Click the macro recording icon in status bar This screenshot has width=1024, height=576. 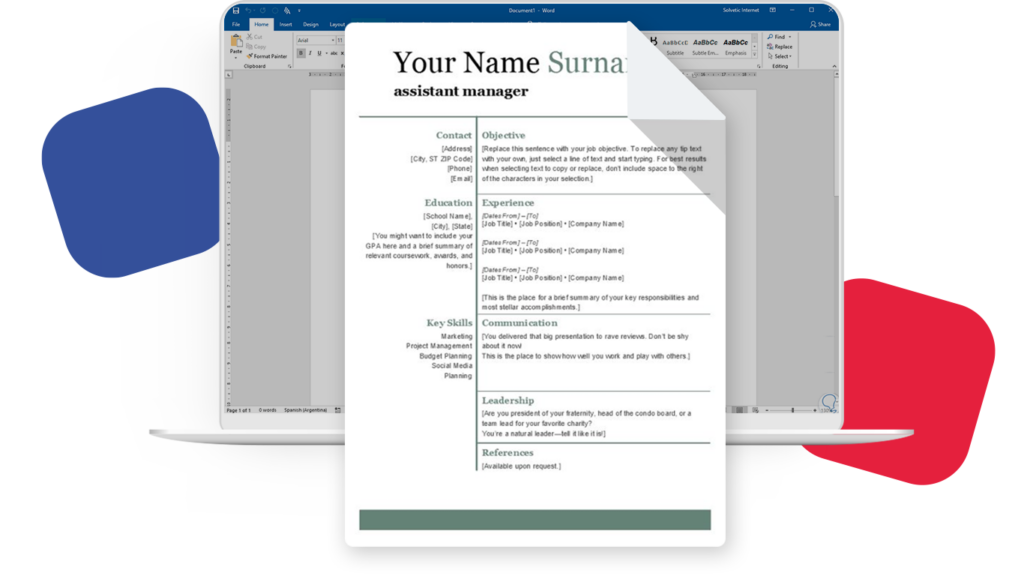pos(338,410)
